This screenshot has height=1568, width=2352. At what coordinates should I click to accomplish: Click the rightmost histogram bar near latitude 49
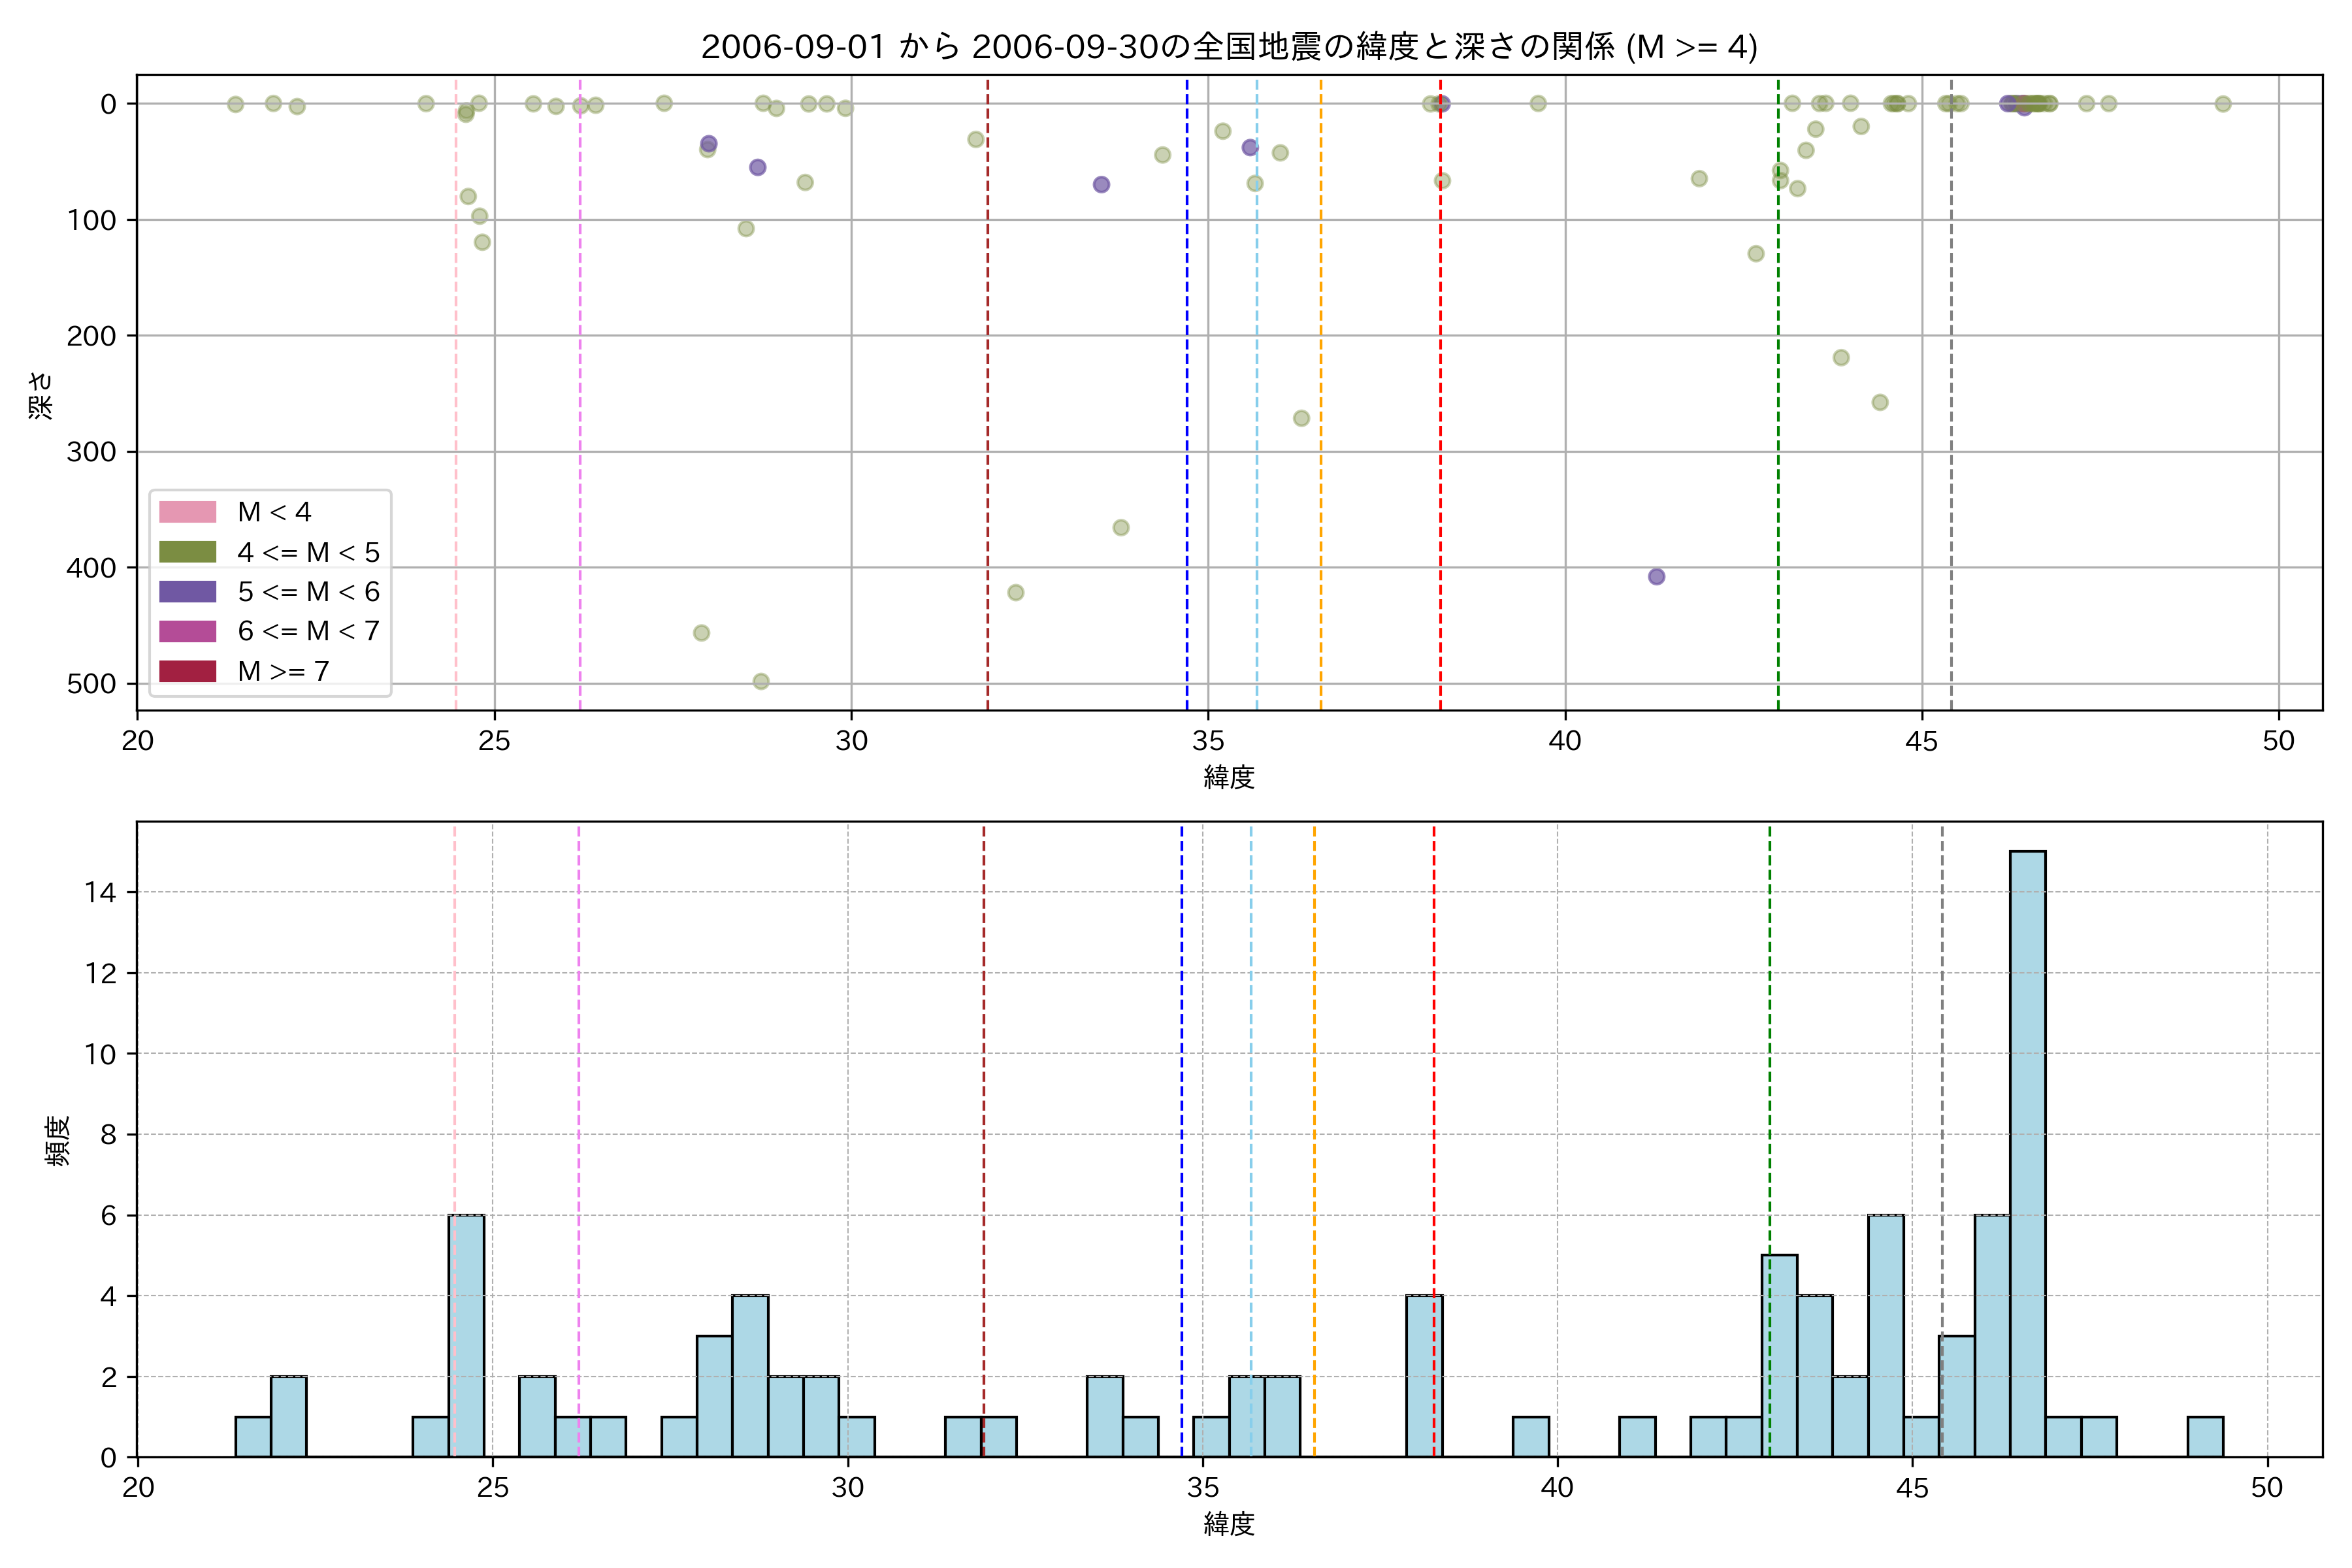pos(2205,1437)
